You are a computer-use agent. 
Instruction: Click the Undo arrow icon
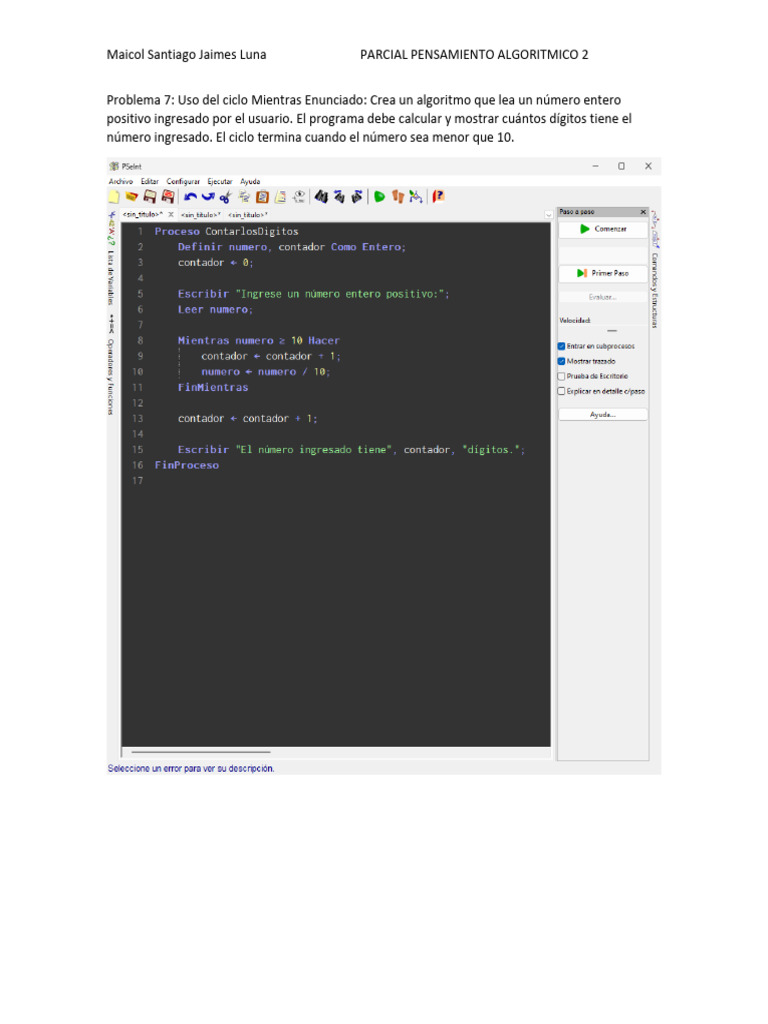click(x=190, y=197)
